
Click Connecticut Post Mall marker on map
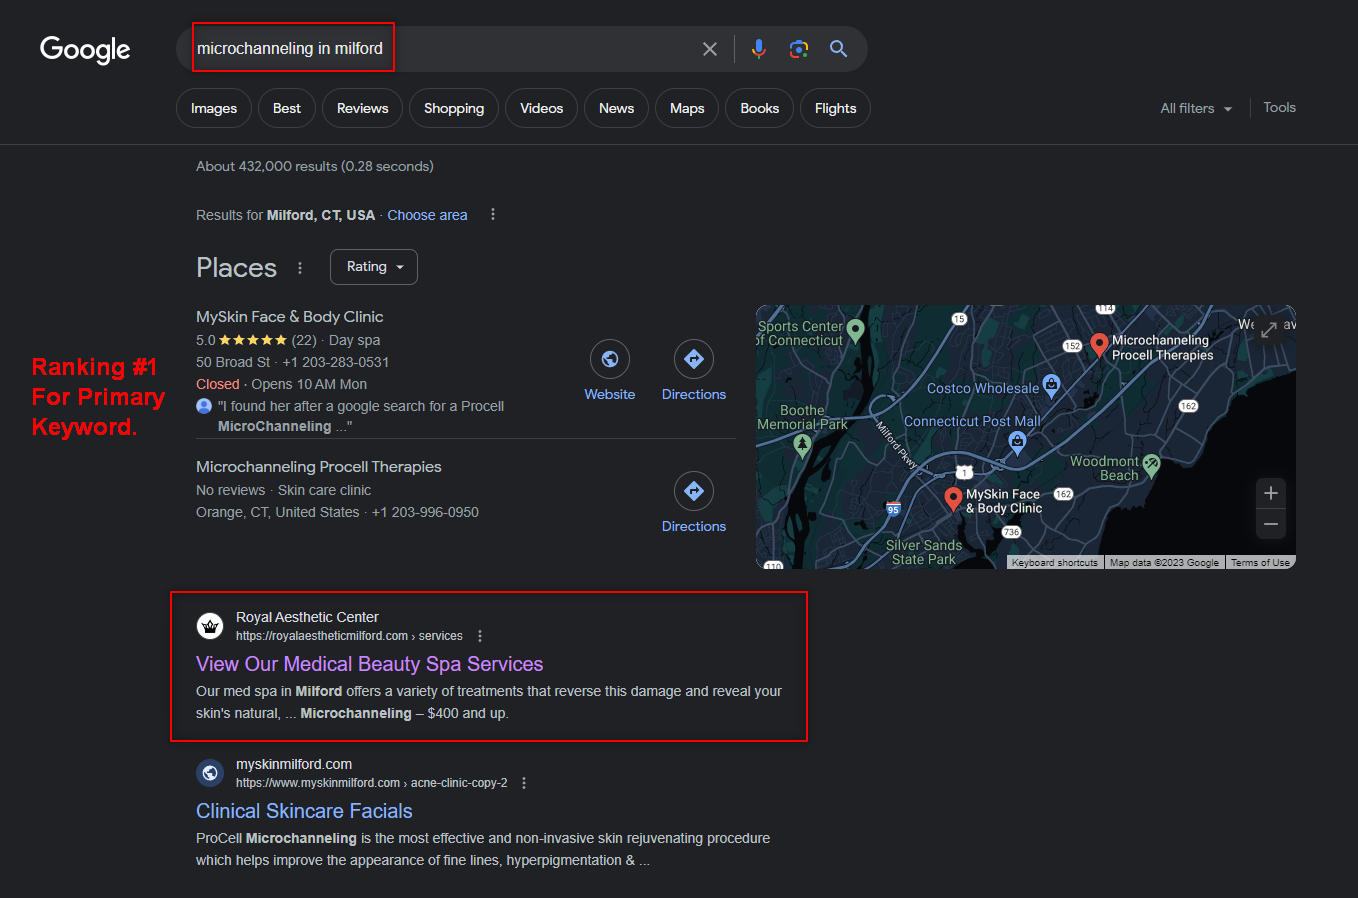tap(1017, 441)
